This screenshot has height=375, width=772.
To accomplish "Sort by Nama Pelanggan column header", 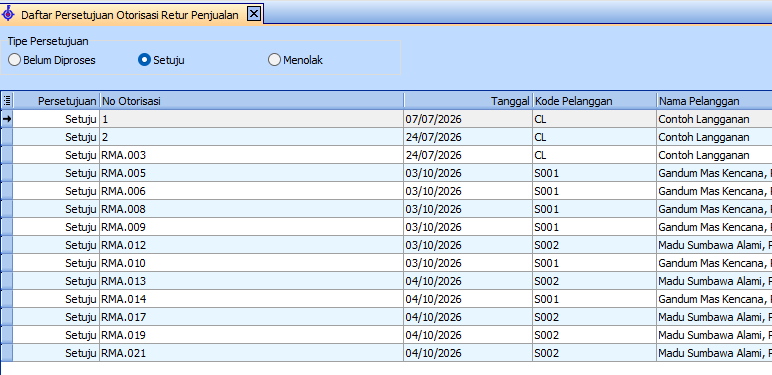I will click(714, 101).
